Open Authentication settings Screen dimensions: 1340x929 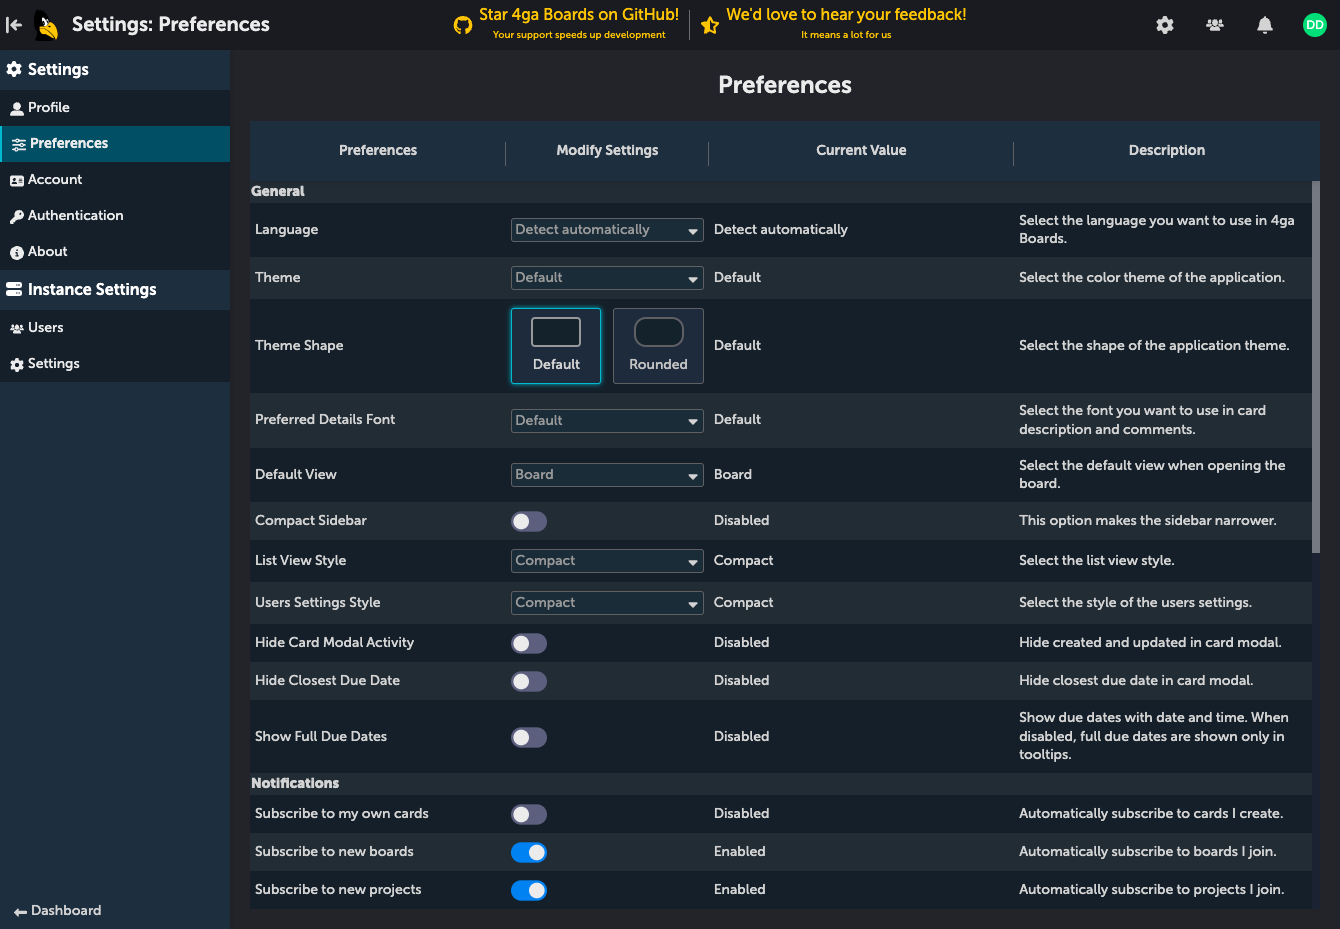[115, 216]
